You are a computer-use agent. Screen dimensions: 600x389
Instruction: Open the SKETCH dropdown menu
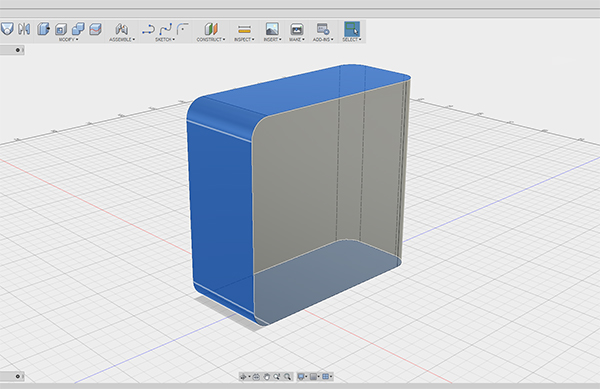pyautogui.click(x=165, y=39)
